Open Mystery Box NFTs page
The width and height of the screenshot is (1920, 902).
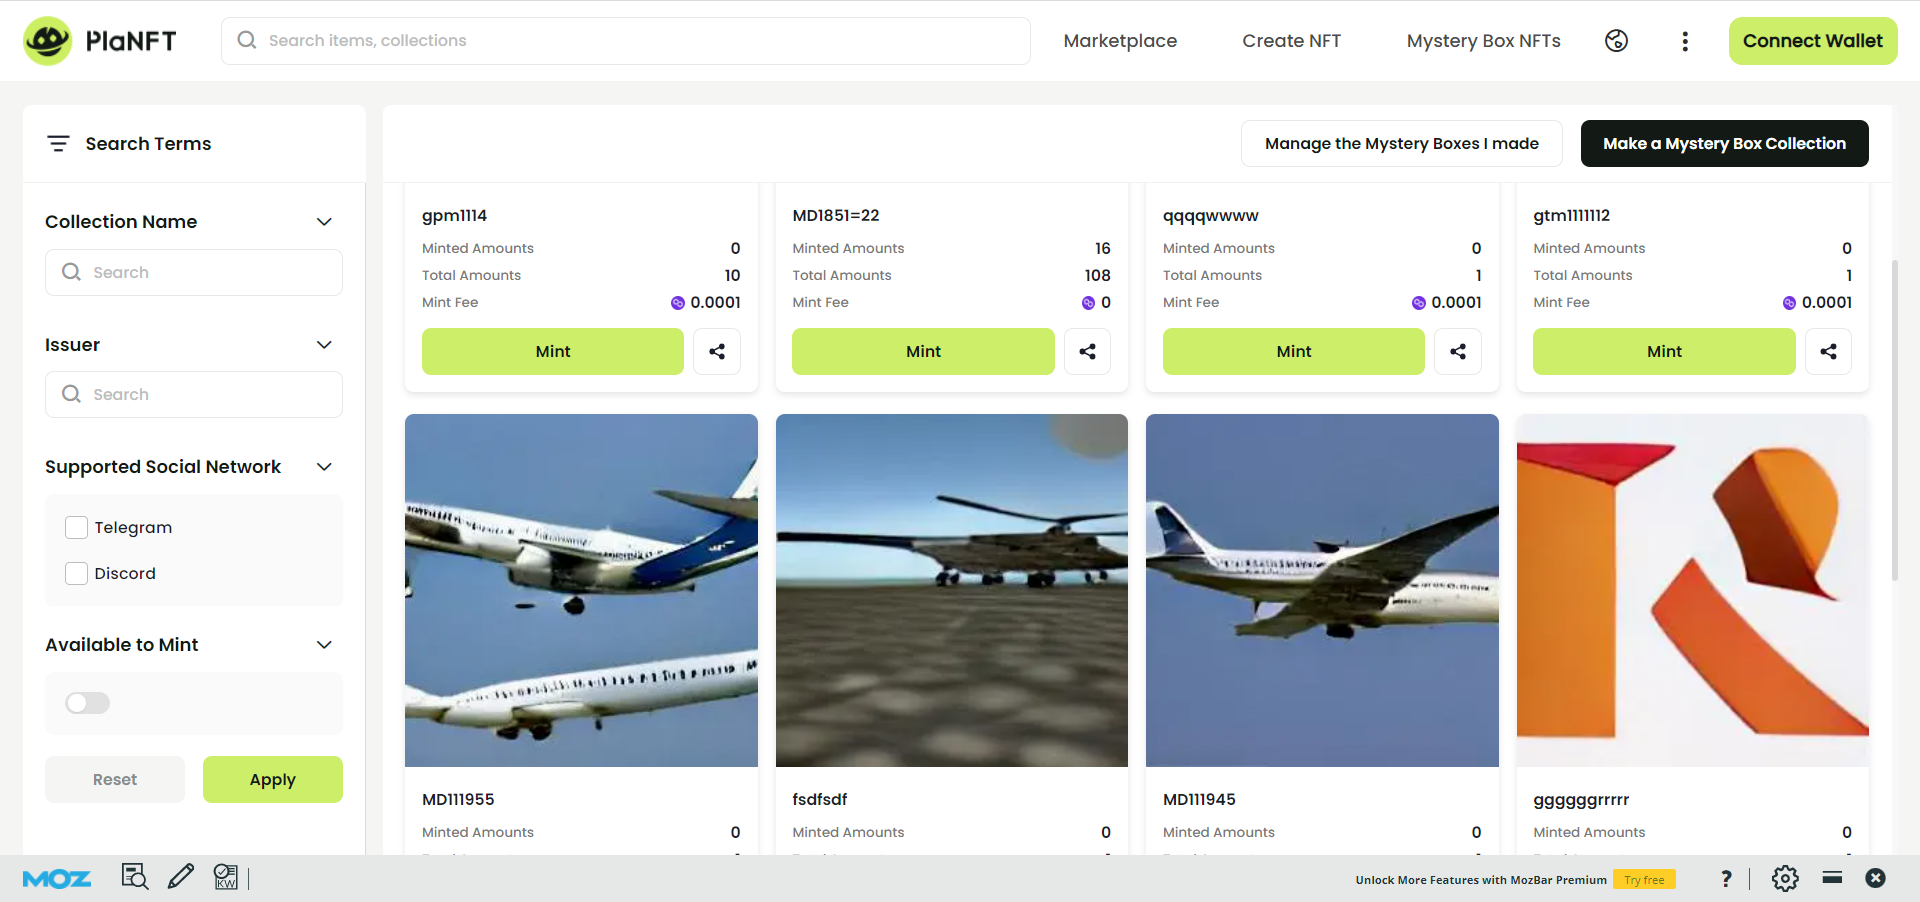coord(1483,41)
